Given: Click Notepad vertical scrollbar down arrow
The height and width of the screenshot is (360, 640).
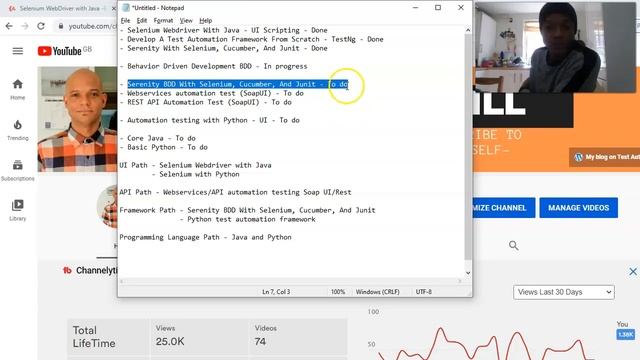Looking at the screenshot, I should coord(468,273).
